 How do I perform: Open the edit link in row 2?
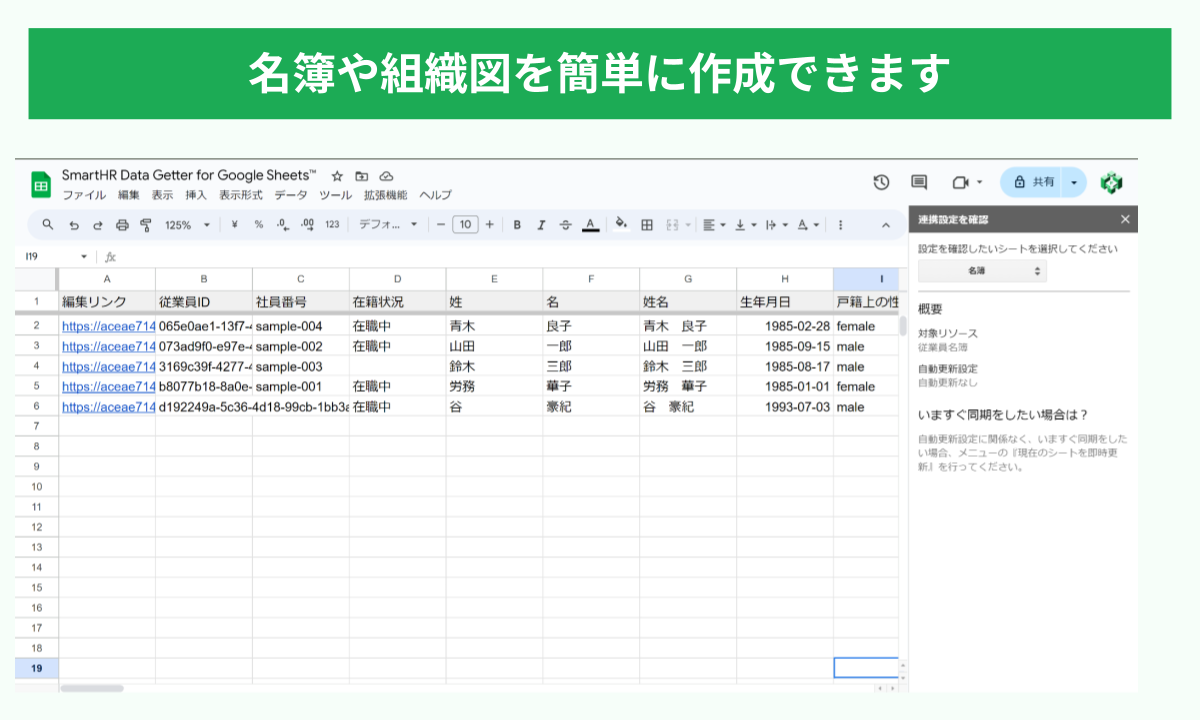108,326
